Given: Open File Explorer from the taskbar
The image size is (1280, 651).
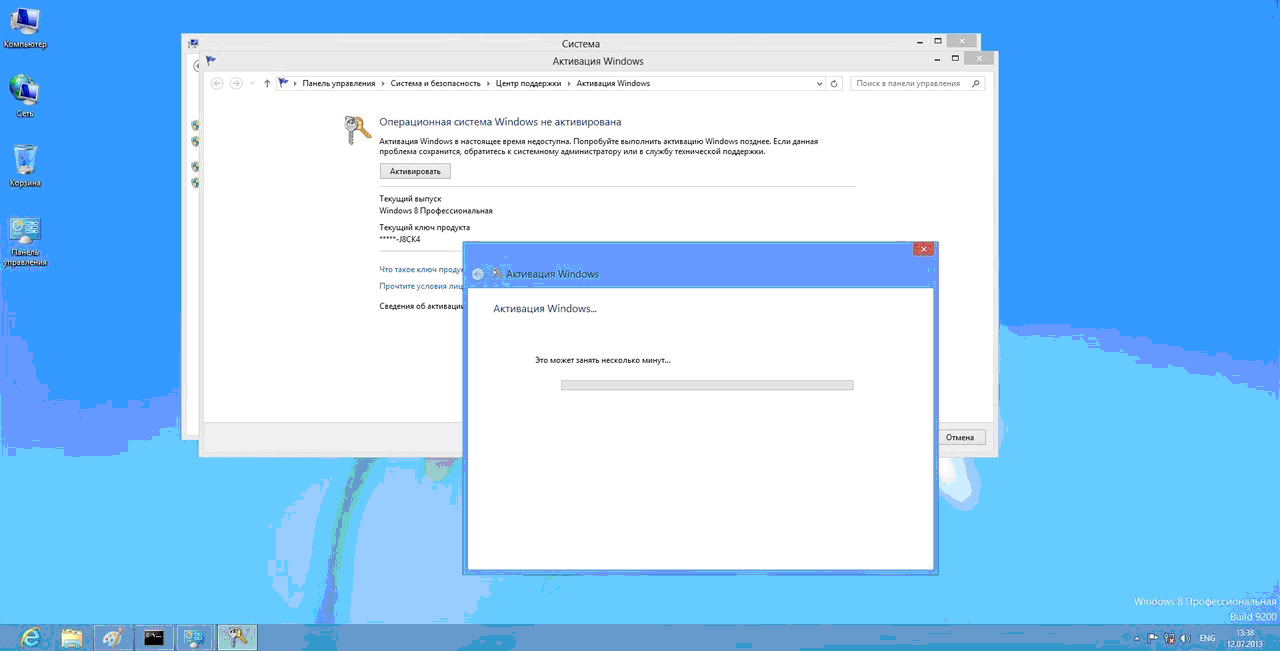Looking at the screenshot, I should [x=71, y=637].
